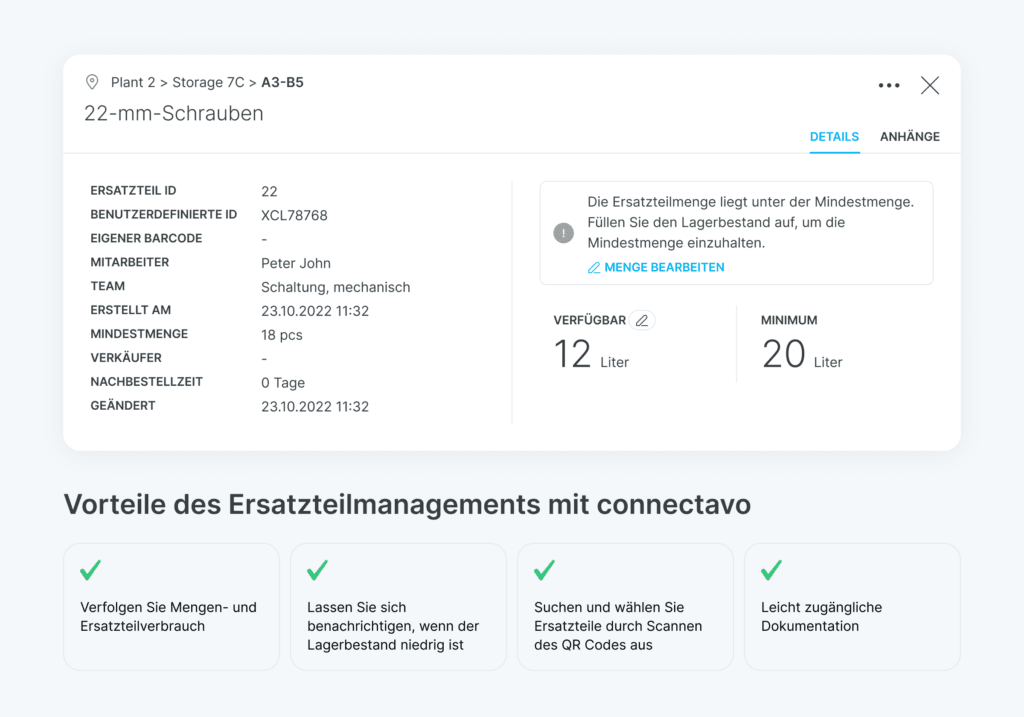This screenshot has width=1024, height=717.
Task: Select the A3-B5 breadcrumb location
Action: tap(282, 83)
